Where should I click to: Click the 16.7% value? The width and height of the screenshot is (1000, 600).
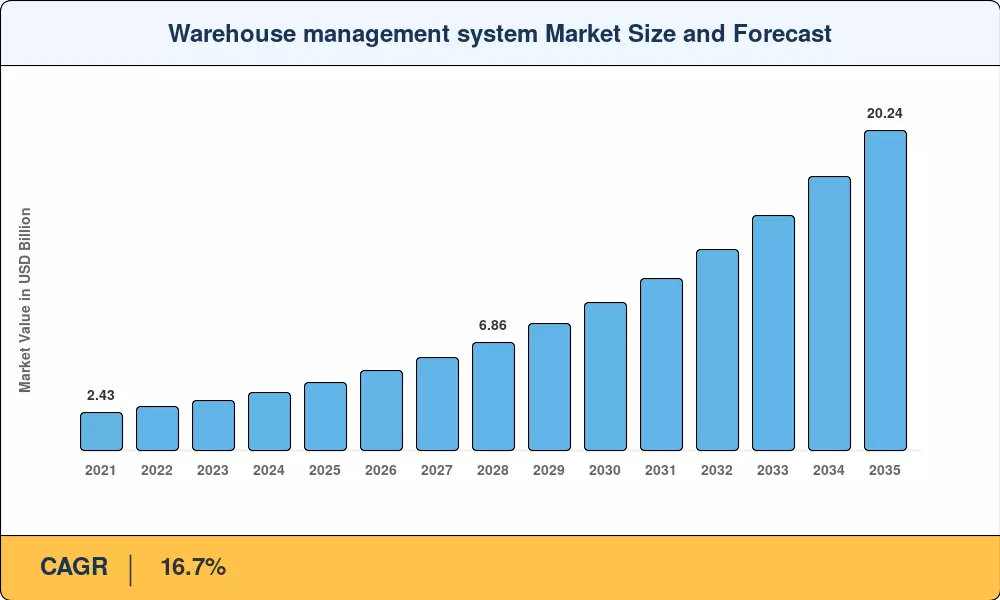193,567
